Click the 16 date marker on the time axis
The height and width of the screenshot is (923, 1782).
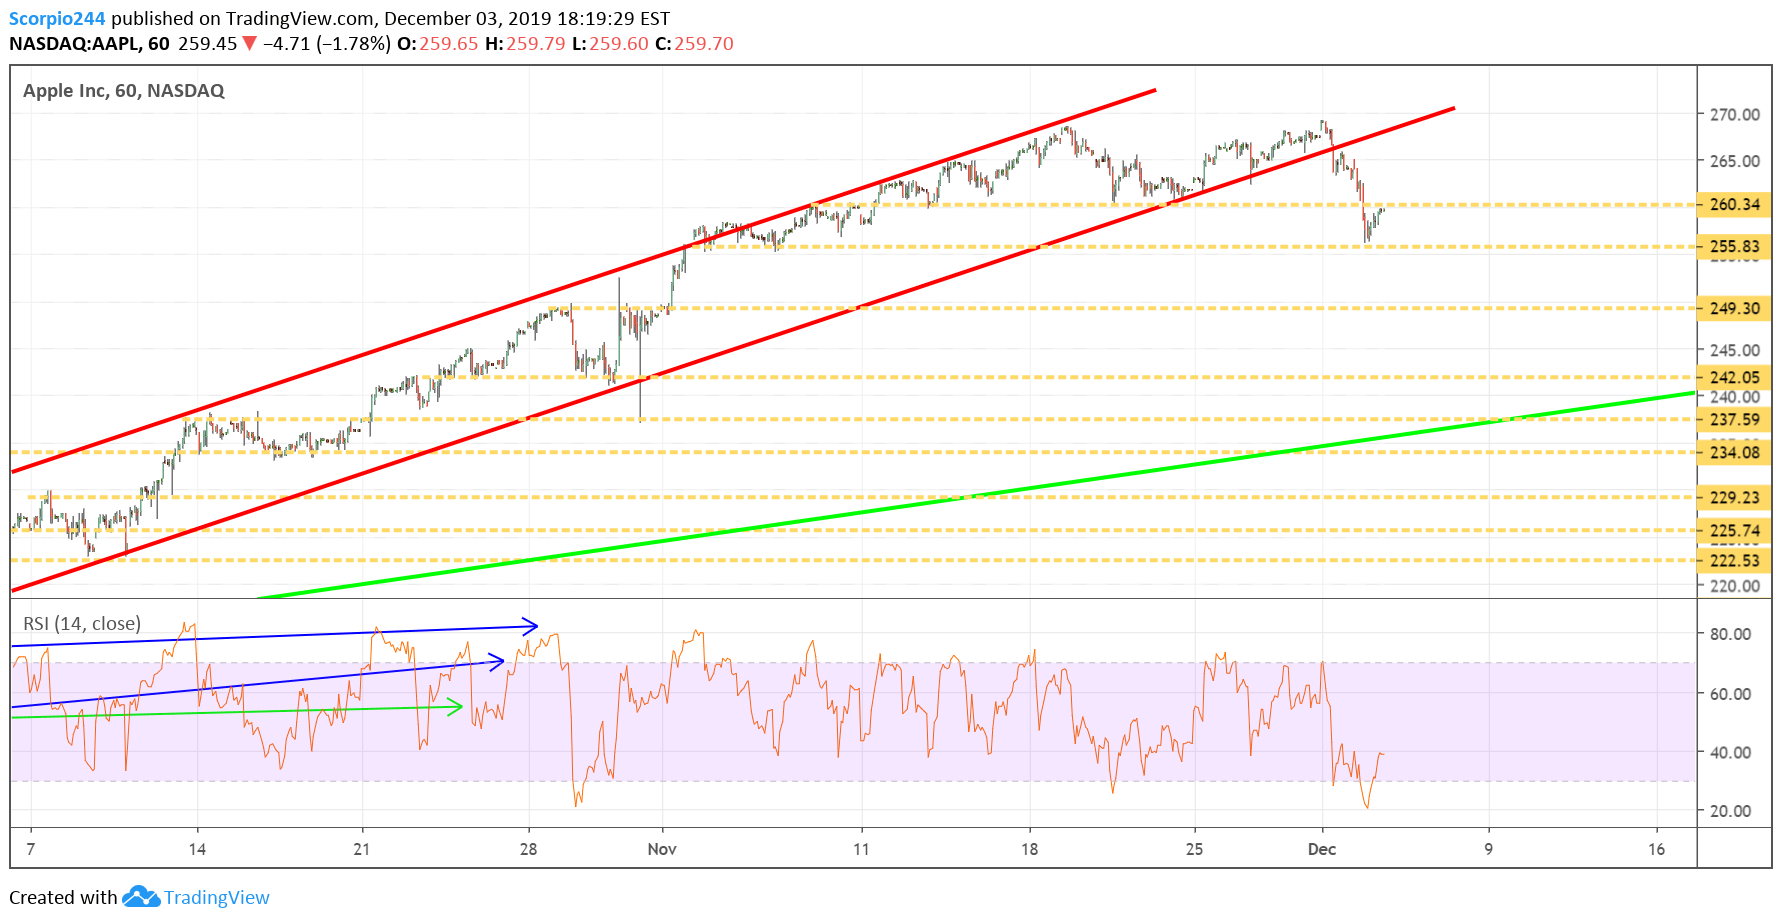click(1657, 849)
